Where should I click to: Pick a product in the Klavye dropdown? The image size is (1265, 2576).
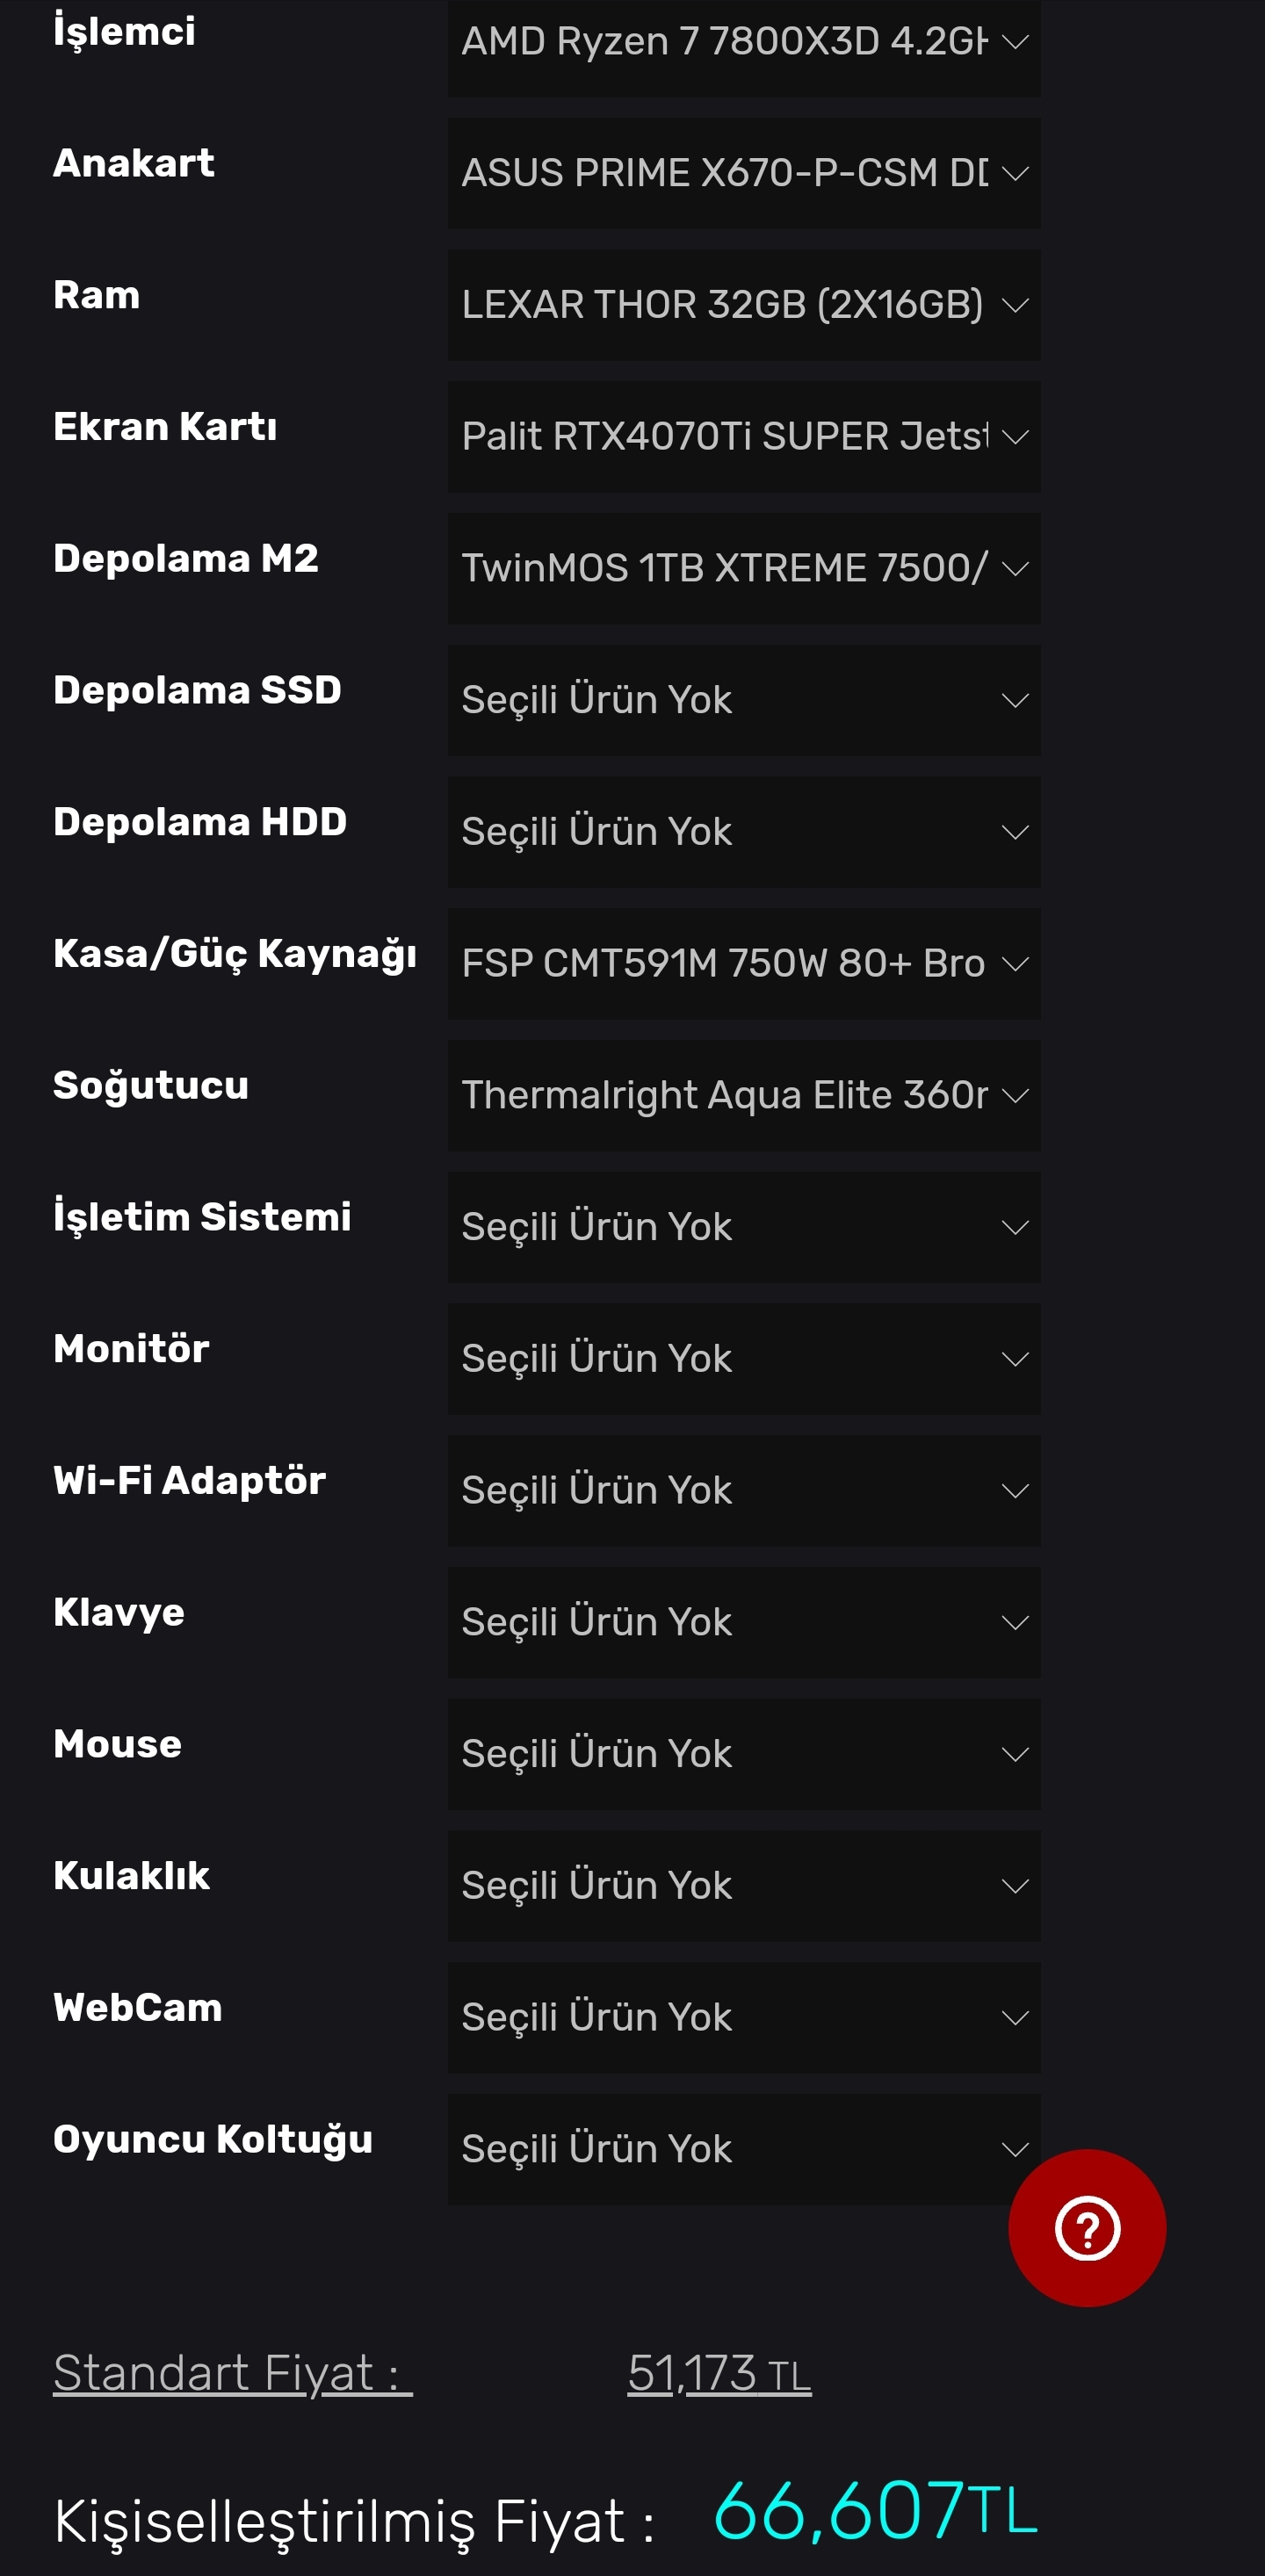pos(743,1622)
